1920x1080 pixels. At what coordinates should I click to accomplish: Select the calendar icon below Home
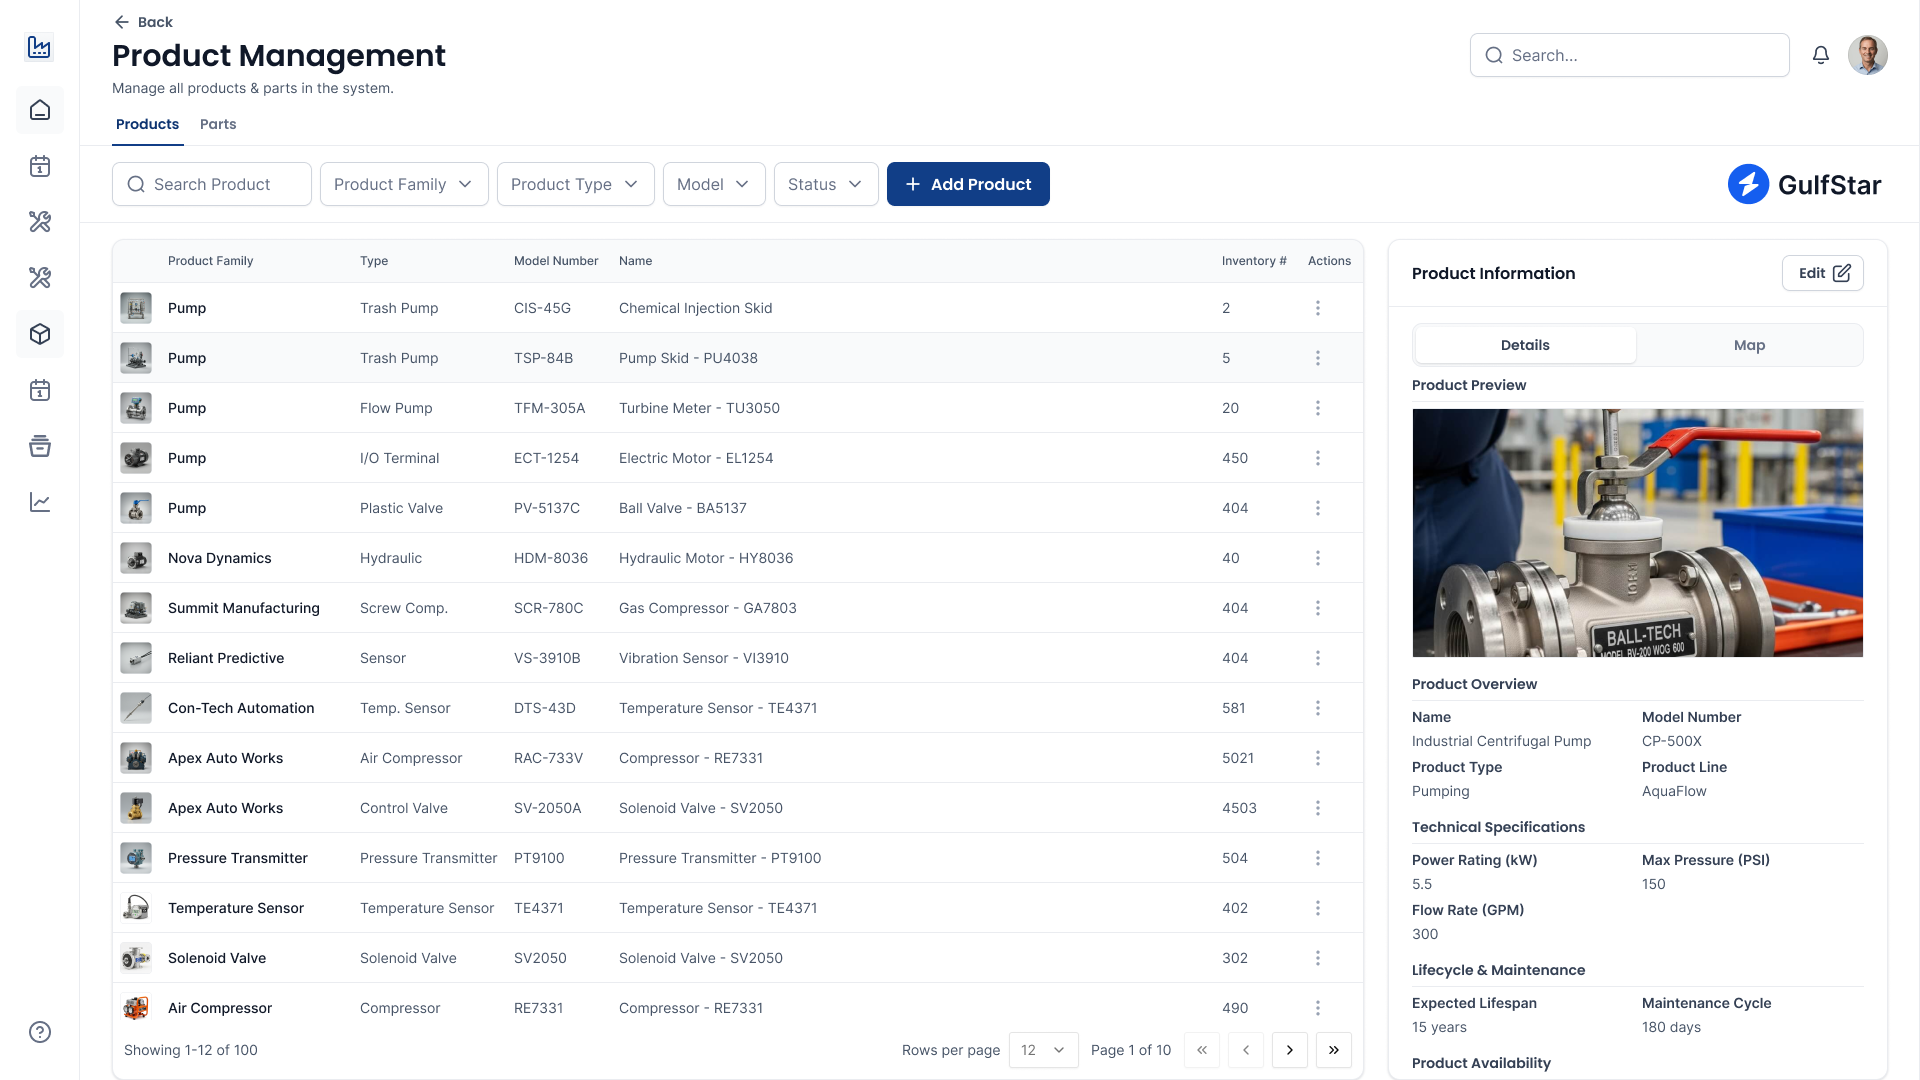click(x=40, y=167)
